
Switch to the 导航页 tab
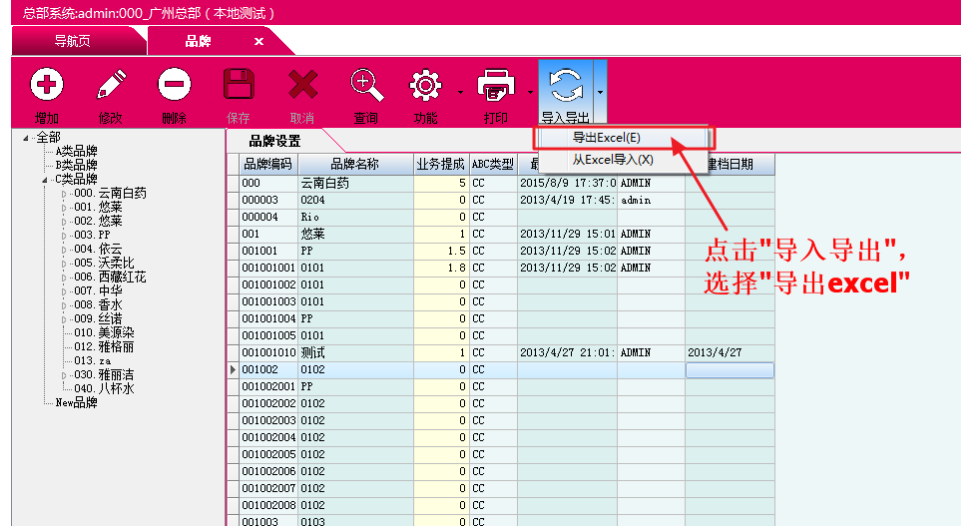(72, 41)
